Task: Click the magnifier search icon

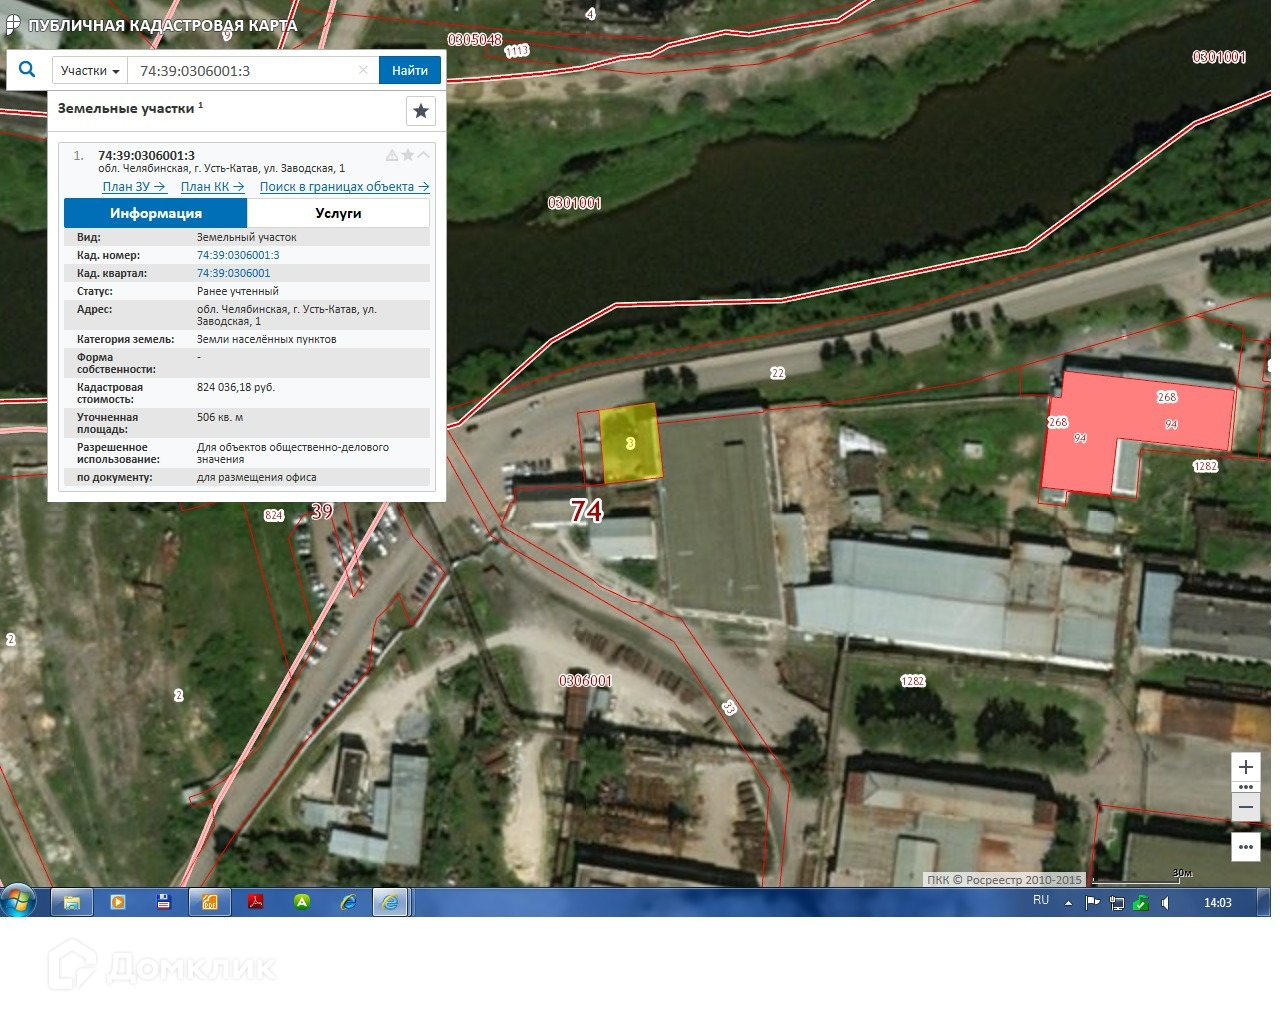Action: [27, 70]
